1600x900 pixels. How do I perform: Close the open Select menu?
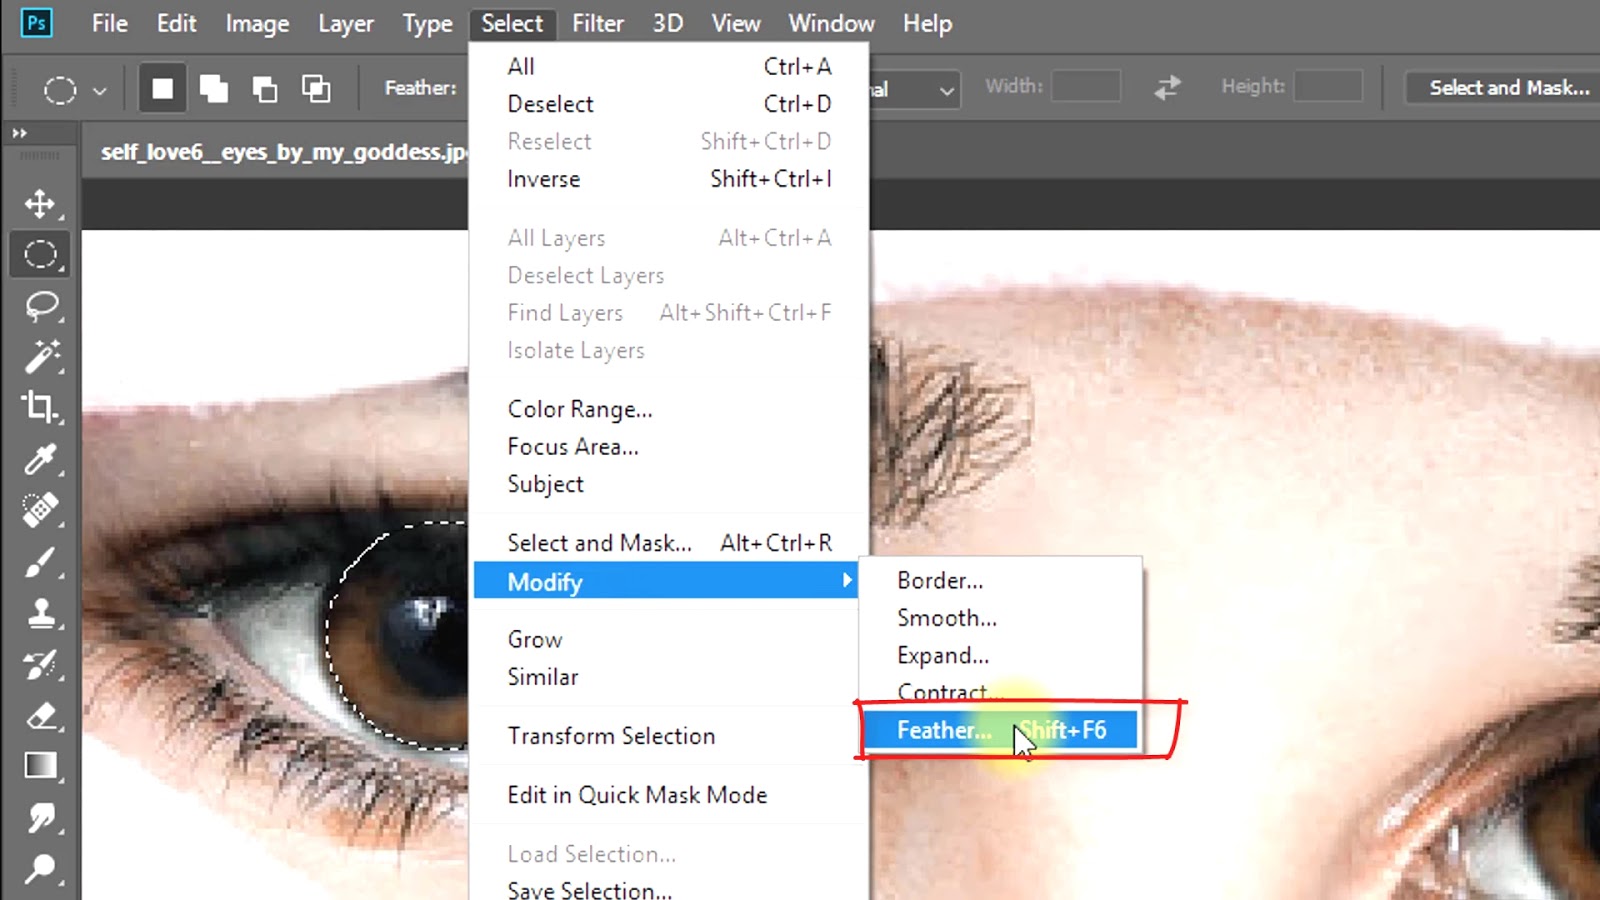pos(512,23)
